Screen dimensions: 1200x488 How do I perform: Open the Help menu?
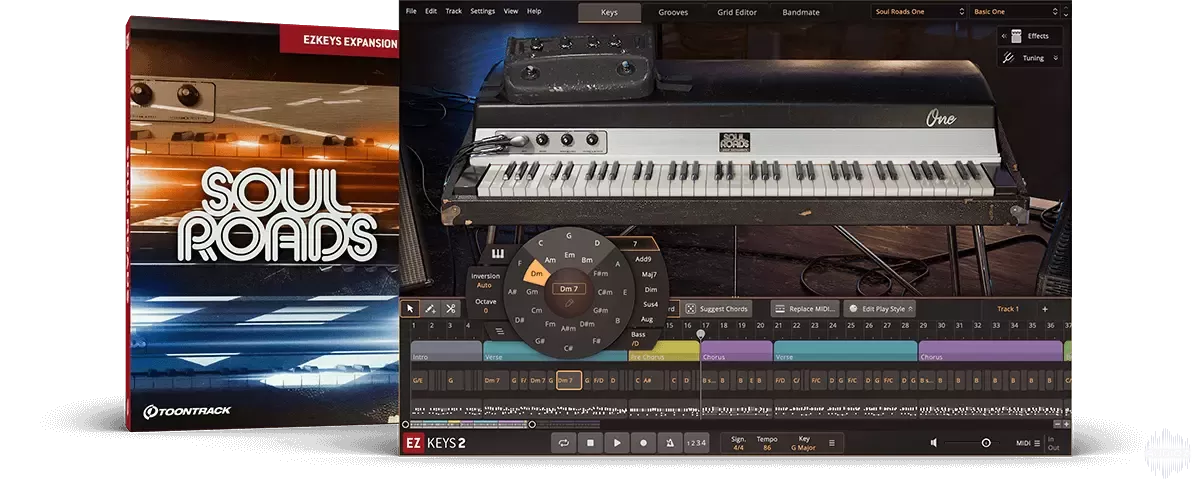534,11
